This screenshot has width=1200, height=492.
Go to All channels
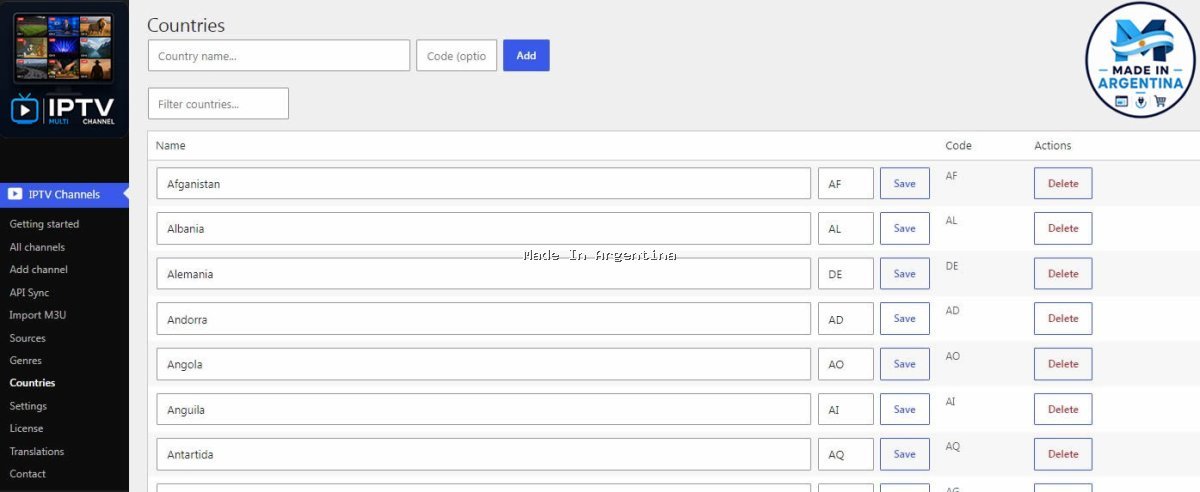[x=37, y=247]
